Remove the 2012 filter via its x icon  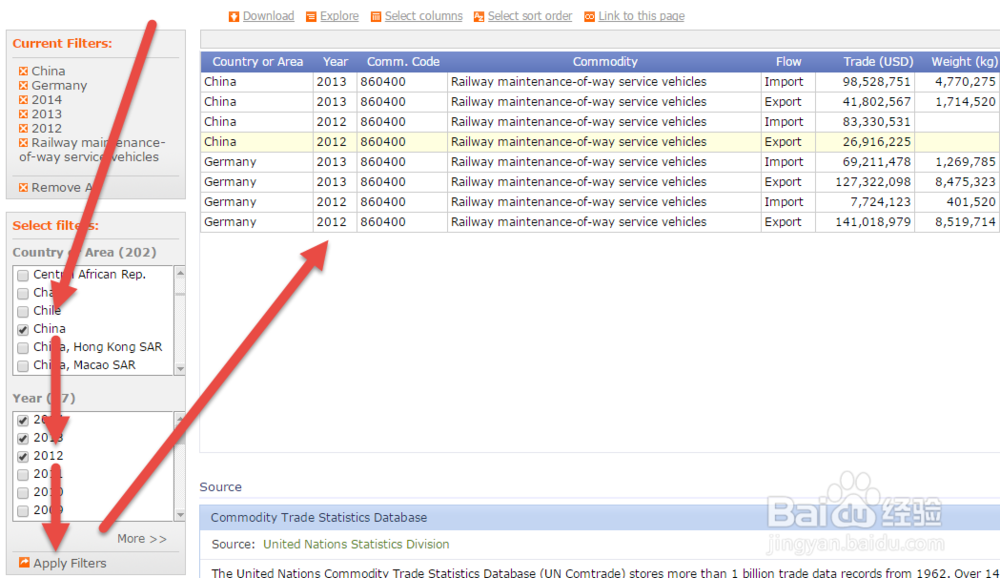(24, 129)
